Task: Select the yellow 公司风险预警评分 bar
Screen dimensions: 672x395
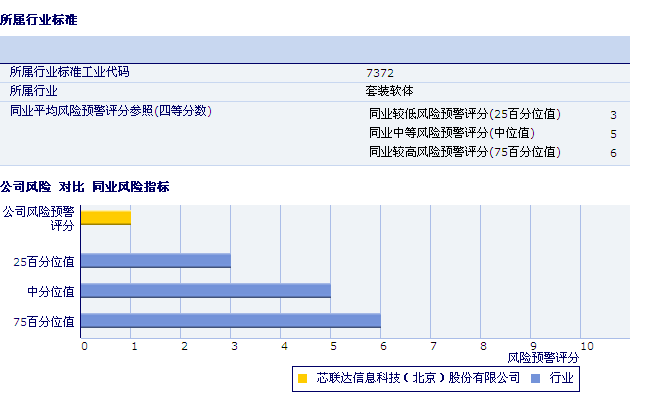Action: tap(106, 218)
